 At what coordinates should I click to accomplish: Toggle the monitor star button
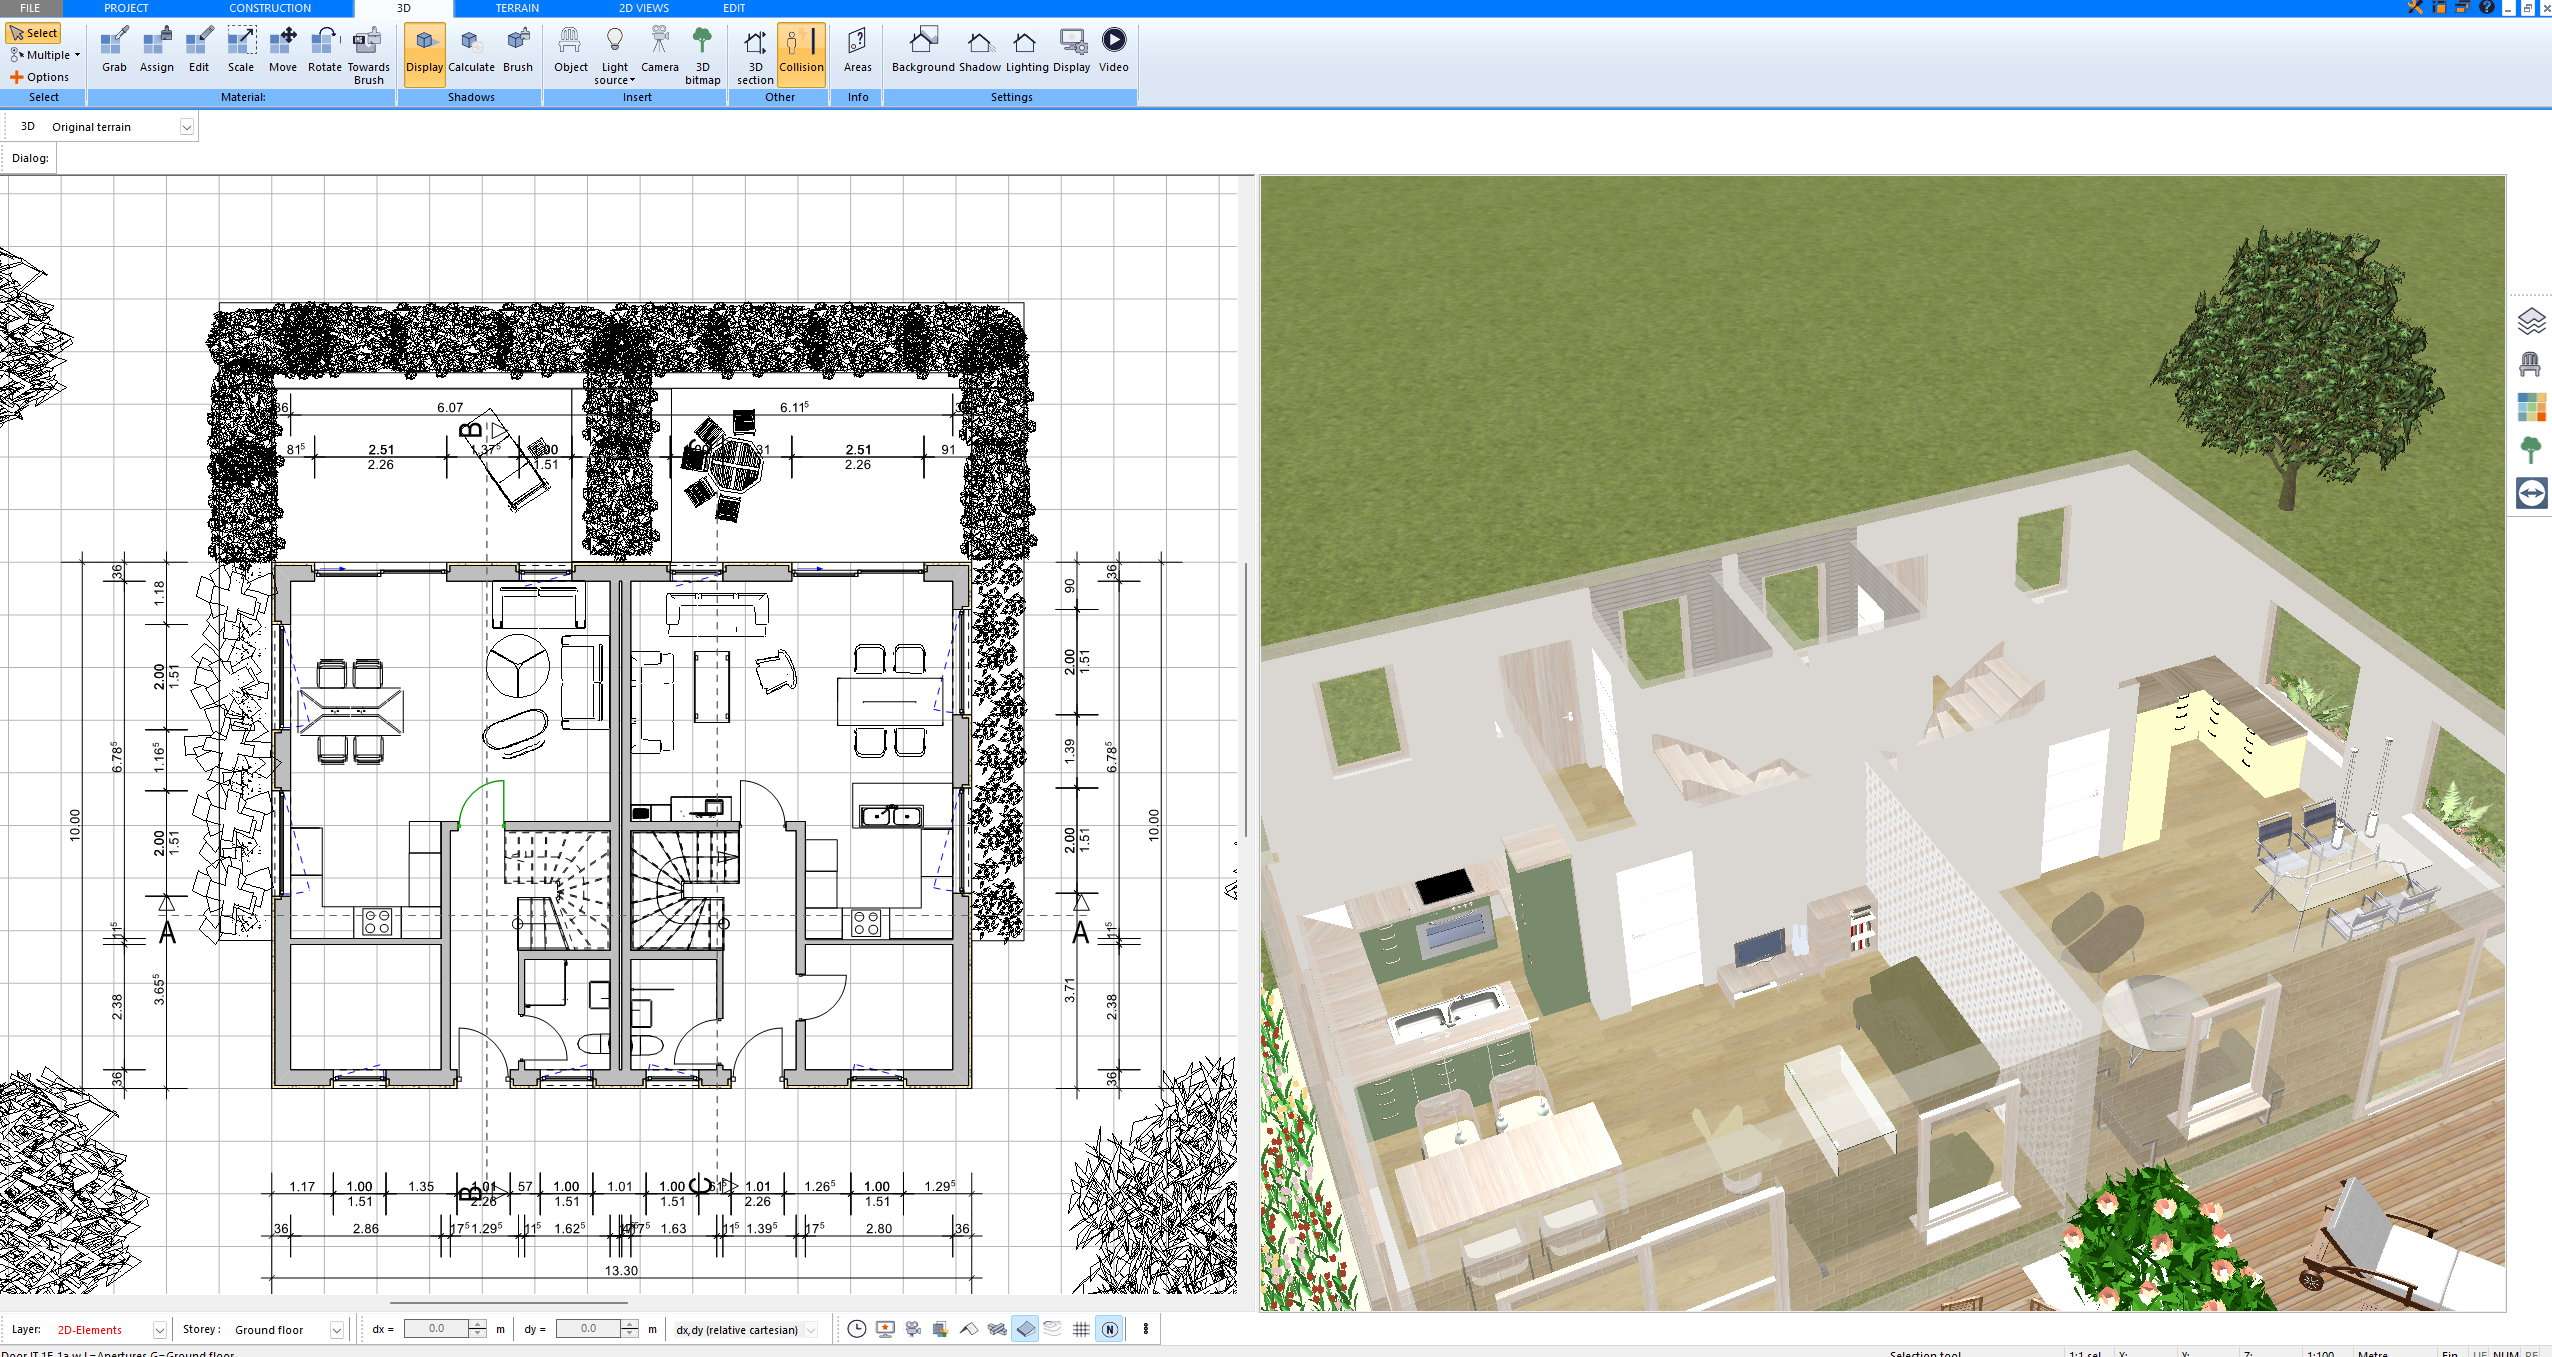point(885,1329)
